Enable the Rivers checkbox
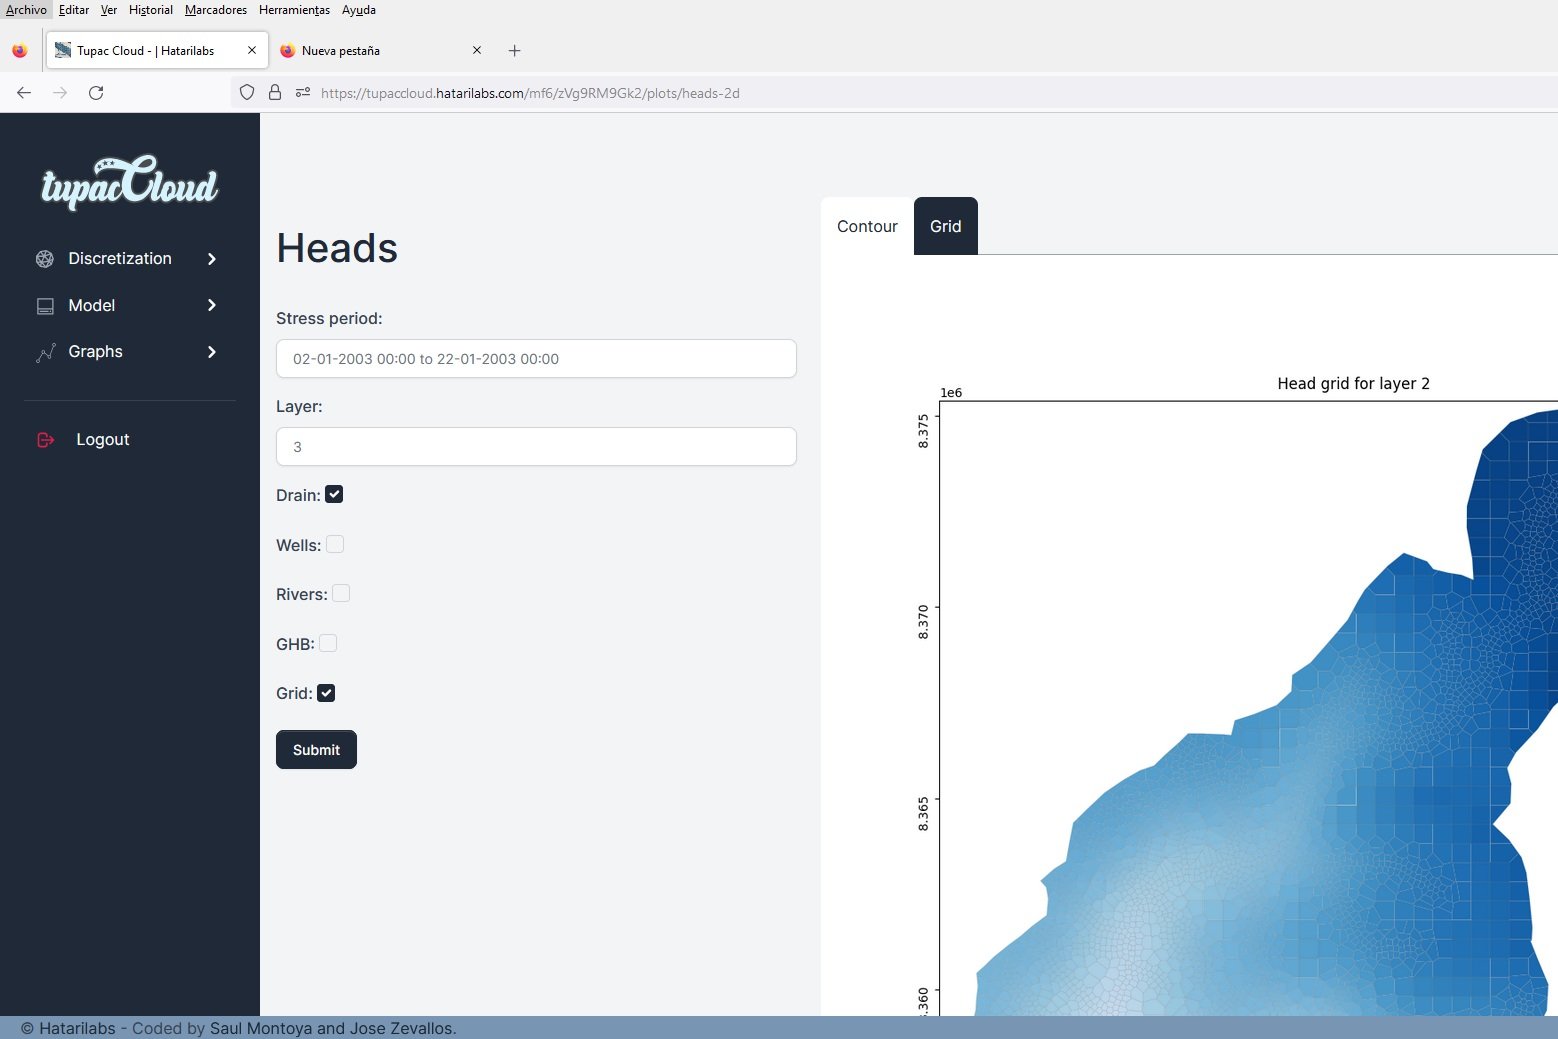 click(x=341, y=593)
